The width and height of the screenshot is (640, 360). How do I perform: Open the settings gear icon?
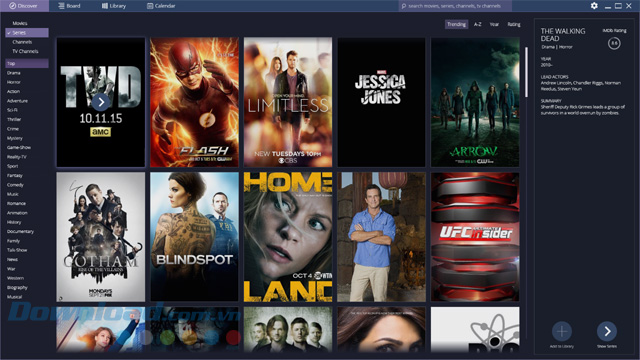(x=594, y=6)
